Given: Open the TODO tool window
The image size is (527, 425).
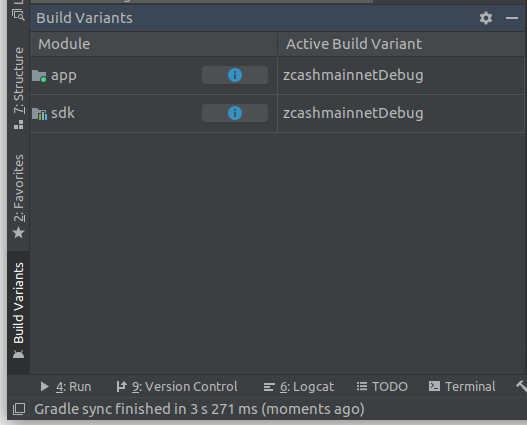Looking at the screenshot, I should [x=382, y=387].
